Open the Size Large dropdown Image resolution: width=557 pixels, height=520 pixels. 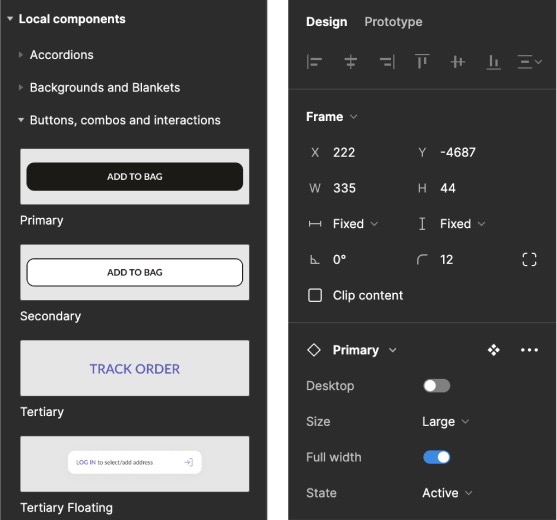pos(445,422)
